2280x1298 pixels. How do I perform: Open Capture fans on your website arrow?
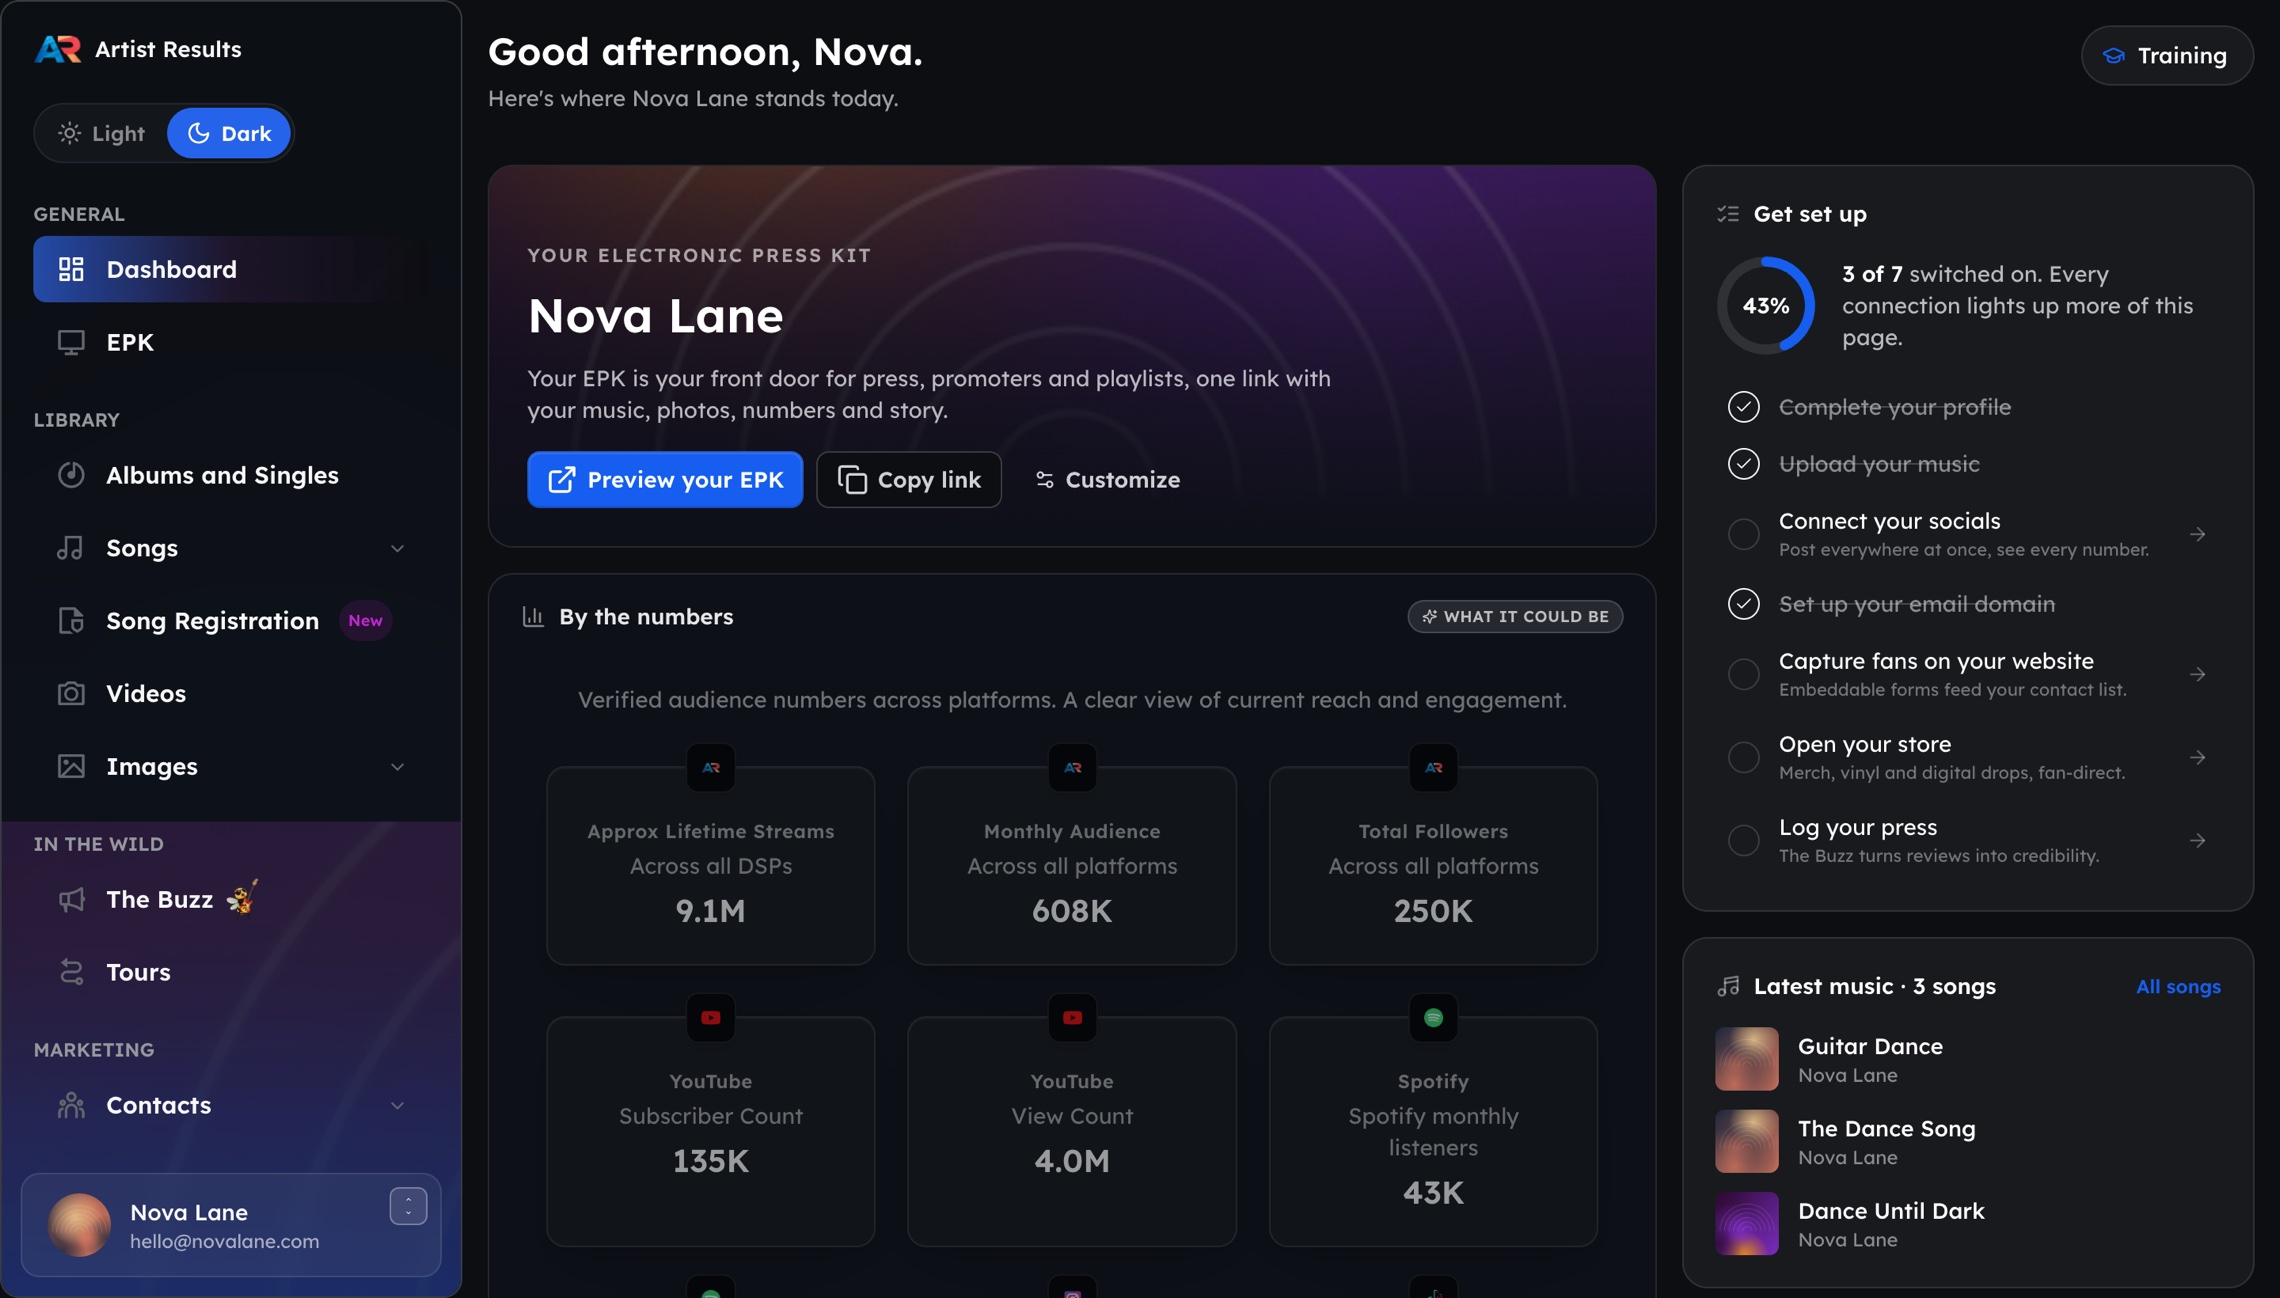[x=2197, y=674]
